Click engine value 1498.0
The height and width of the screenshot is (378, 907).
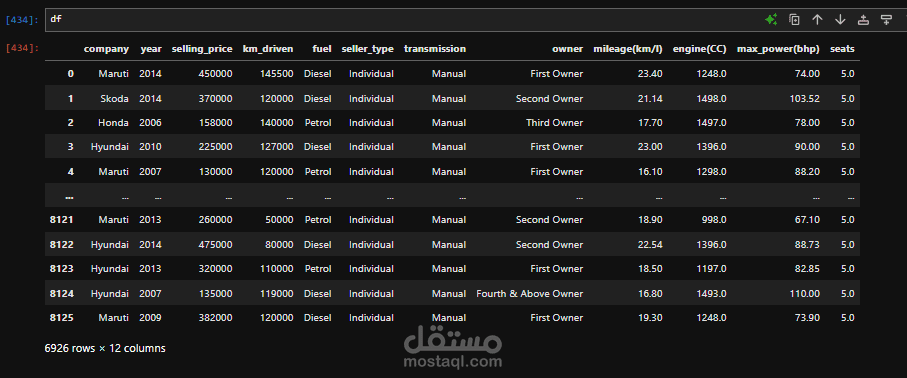[x=711, y=98]
